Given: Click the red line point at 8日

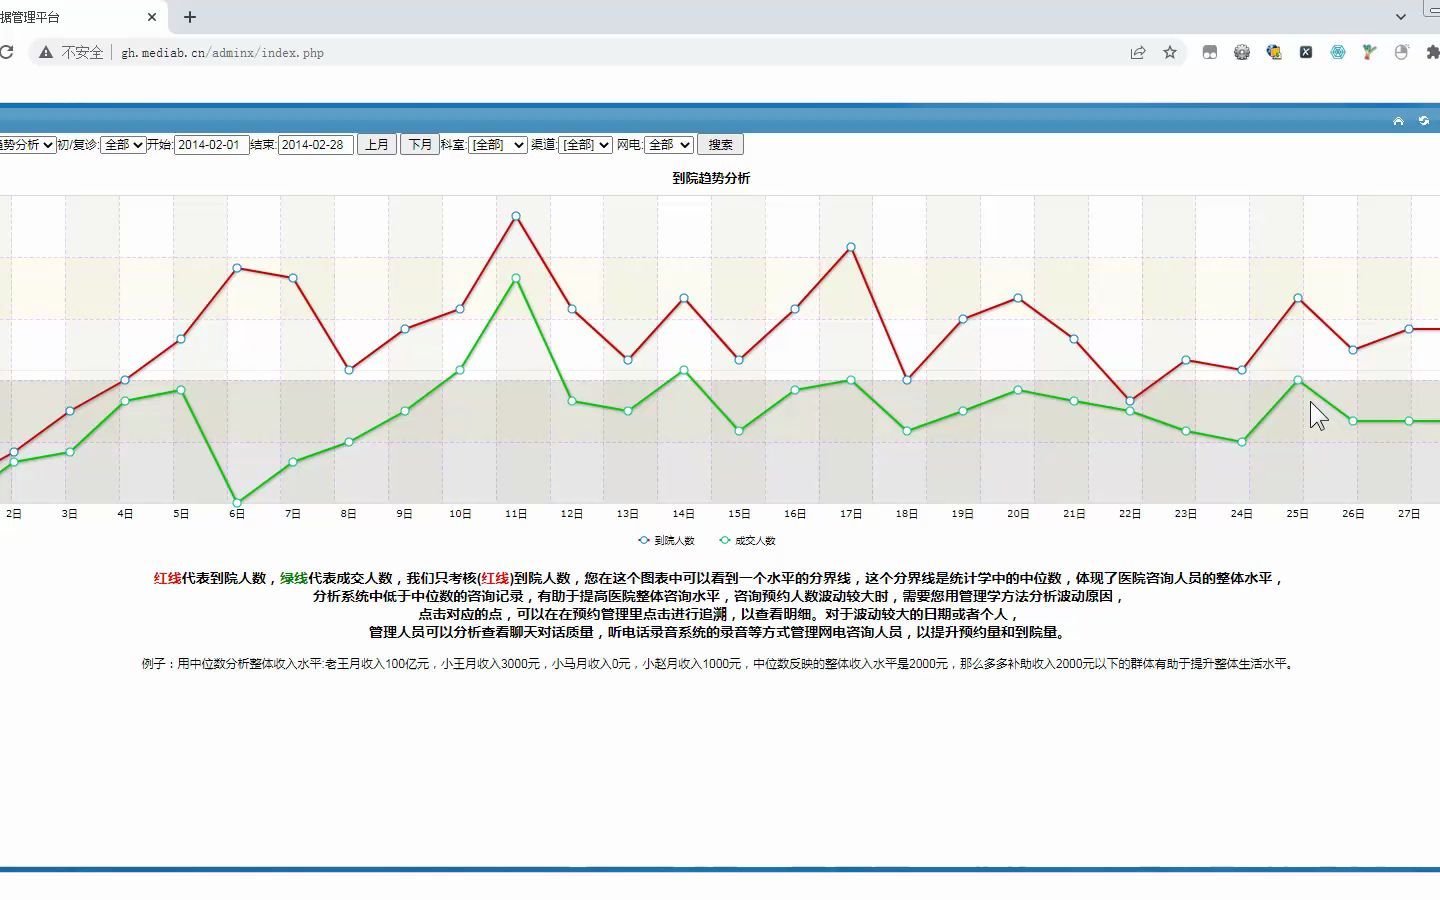Looking at the screenshot, I should pos(349,370).
